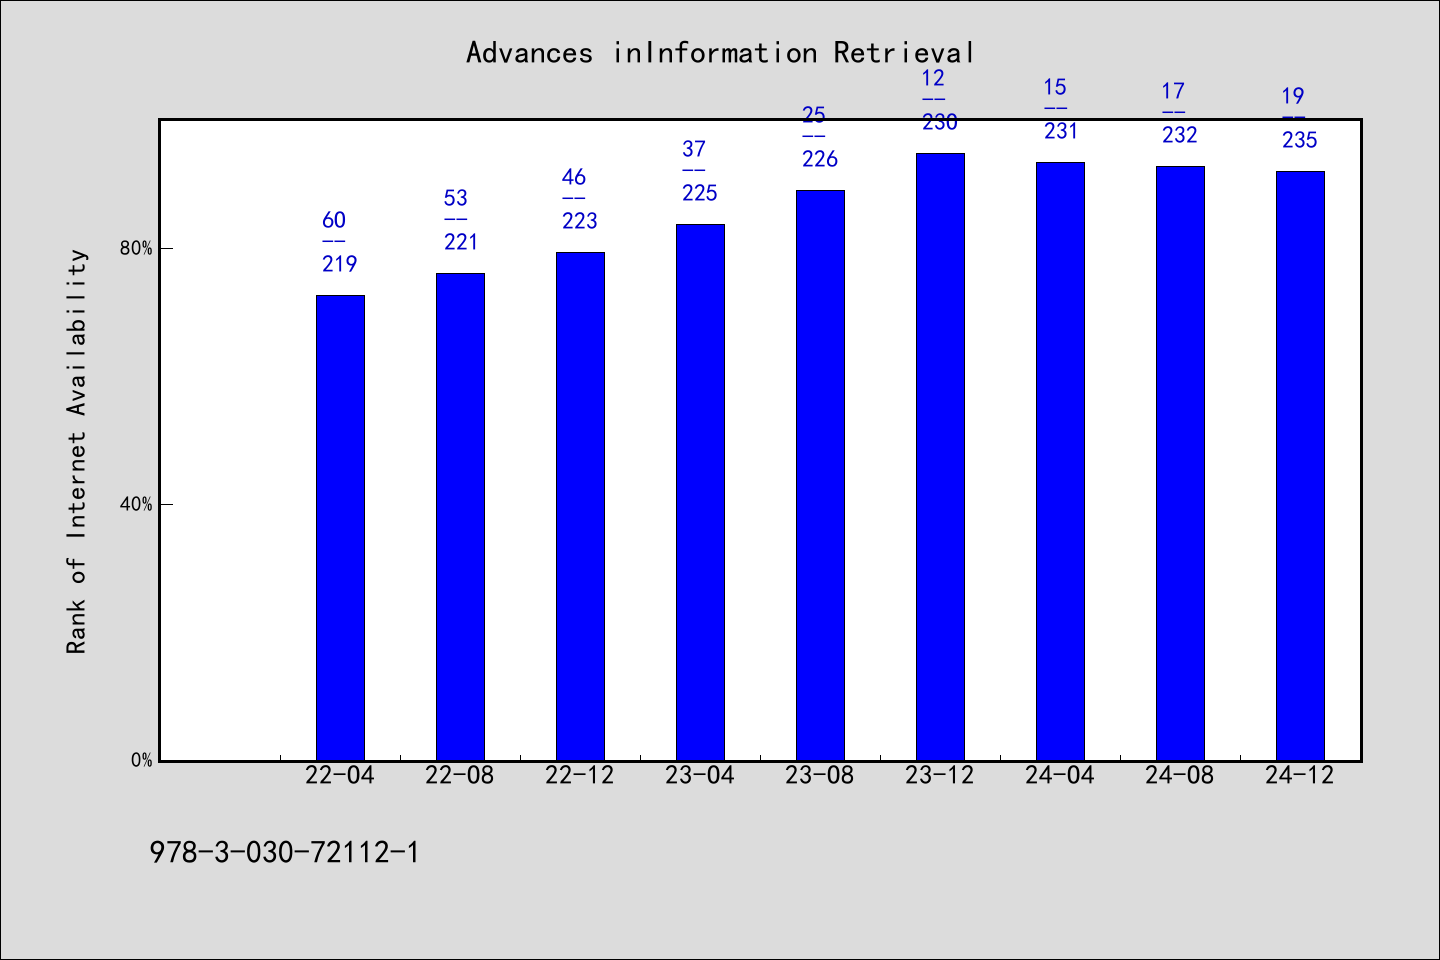1440x960 pixels.
Task: Click the x-axis label 23-04
Action: click(x=700, y=776)
